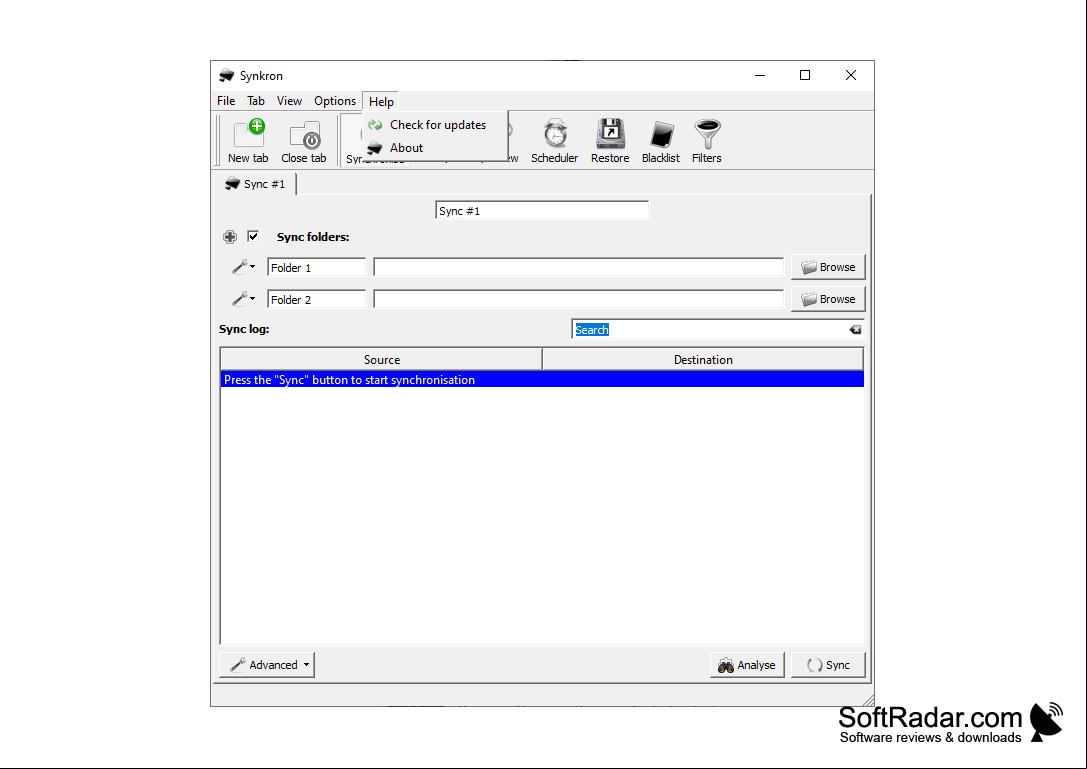
Task: Click the Folder 2 label field
Action: pyautogui.click(x=316, y=299)
